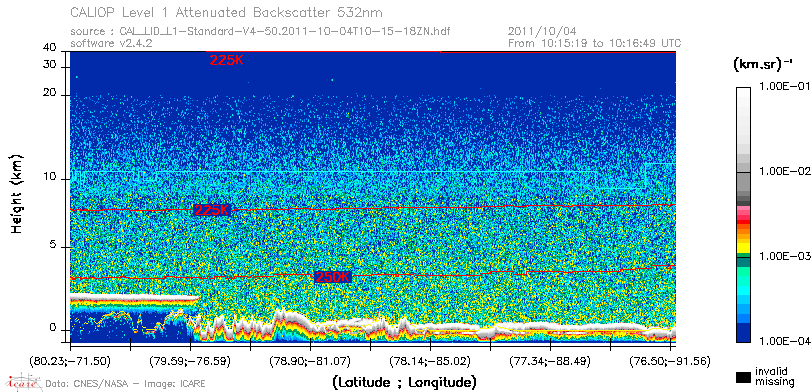The image size is (811, 392).
Task: Click the Height (km) axis label
Action: coord(17,193)
